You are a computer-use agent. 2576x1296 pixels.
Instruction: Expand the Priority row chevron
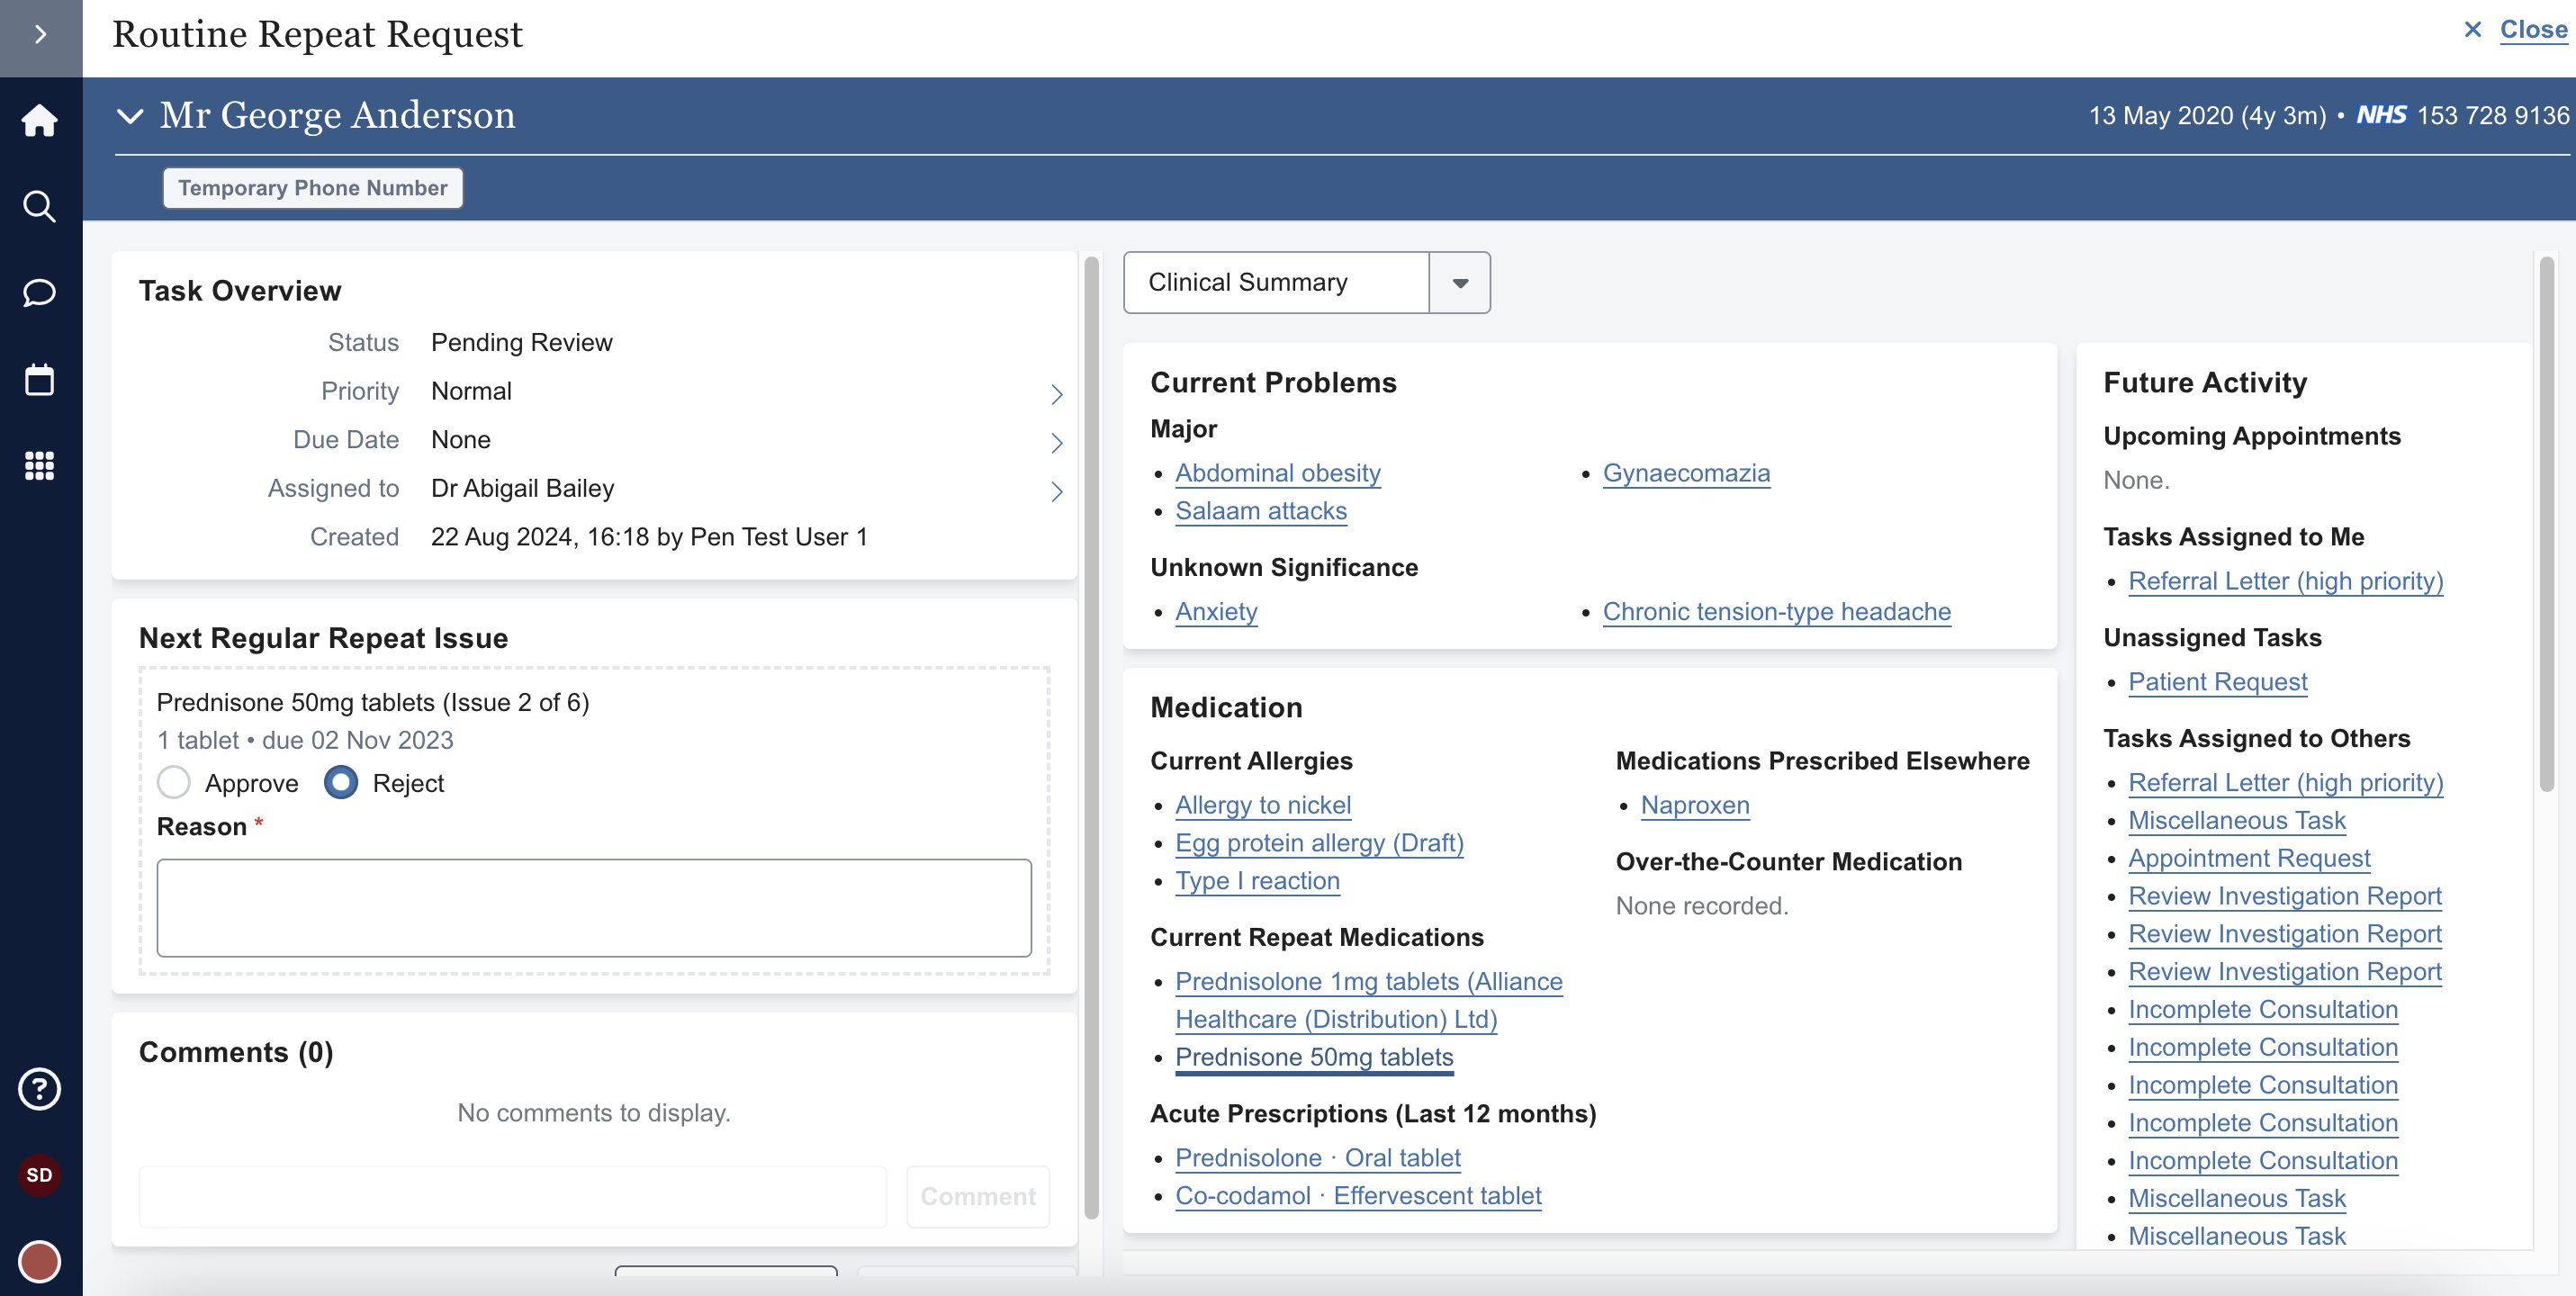pos(1056,394)
